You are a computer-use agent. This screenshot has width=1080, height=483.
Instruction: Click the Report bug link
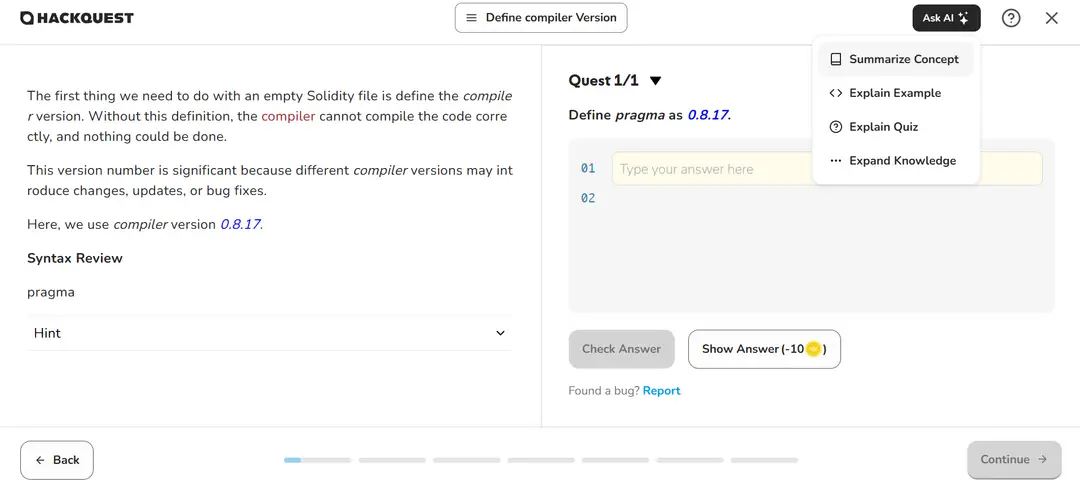pyautogui.click(x=661, y=391)
